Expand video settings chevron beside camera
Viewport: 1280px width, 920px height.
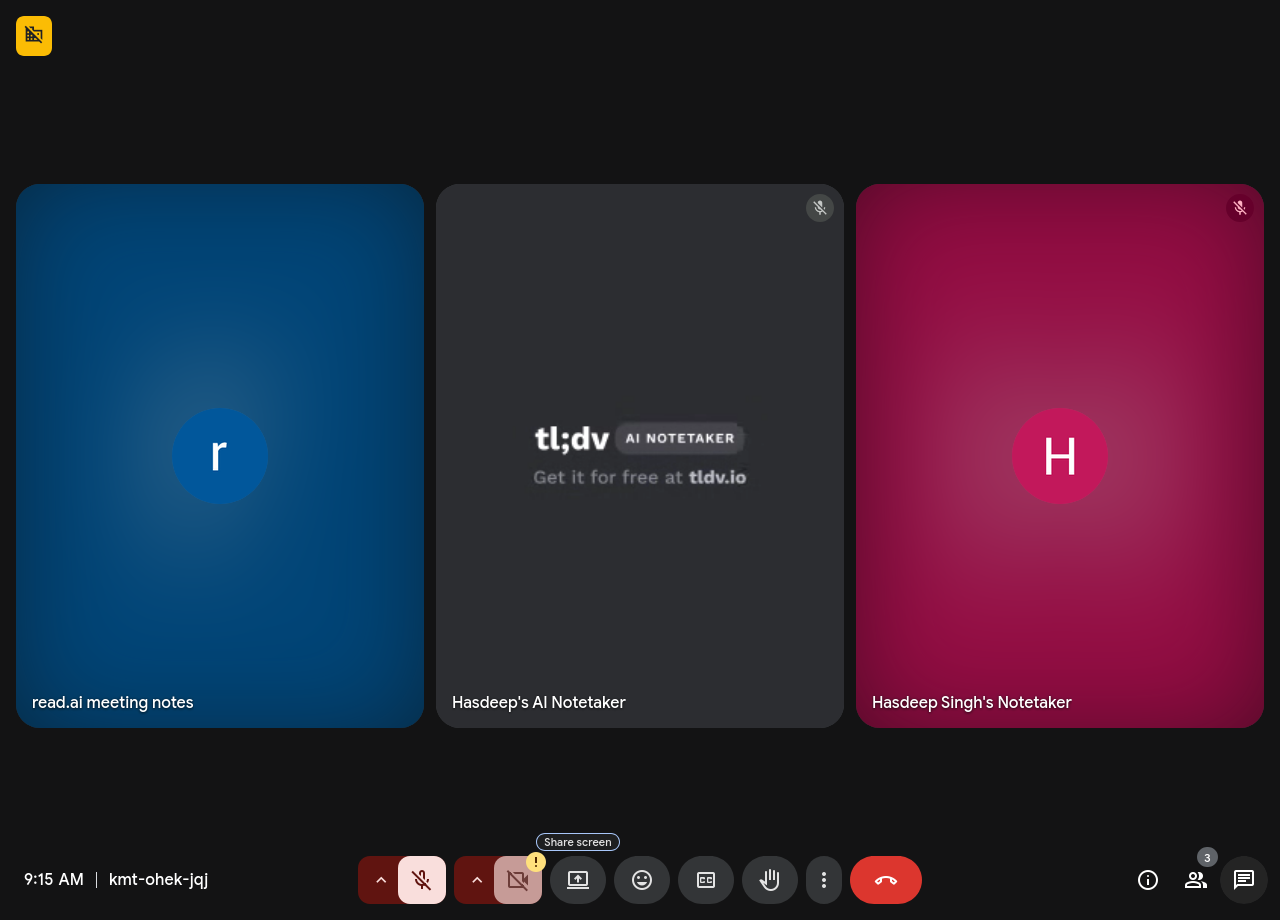coord(476,880)
